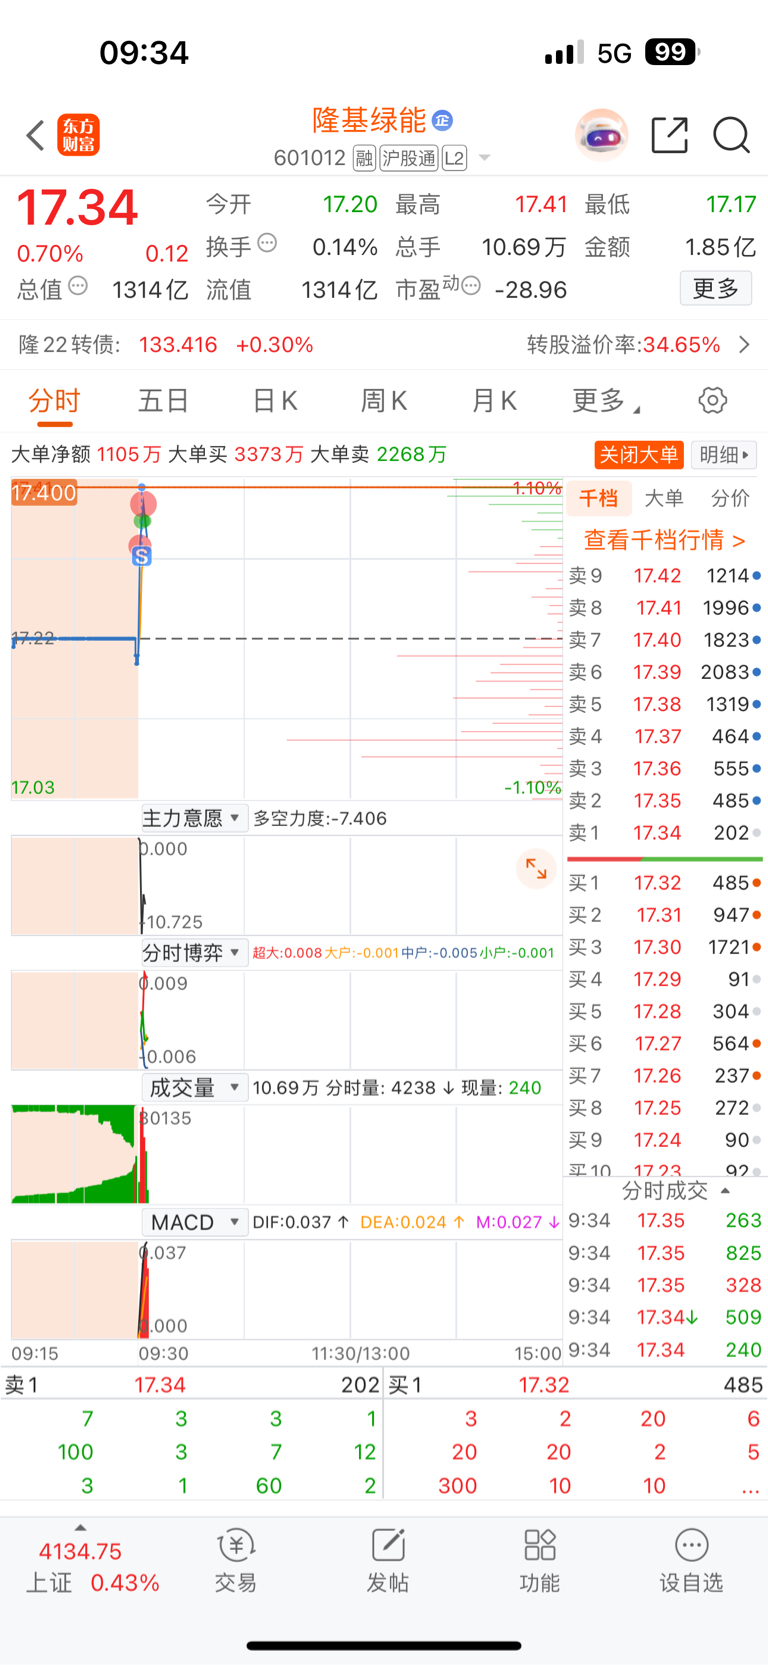Tap the 买6 17.27 order row
The width and height of the screenshot is (768, 1665).
(x=665, y=1043)
